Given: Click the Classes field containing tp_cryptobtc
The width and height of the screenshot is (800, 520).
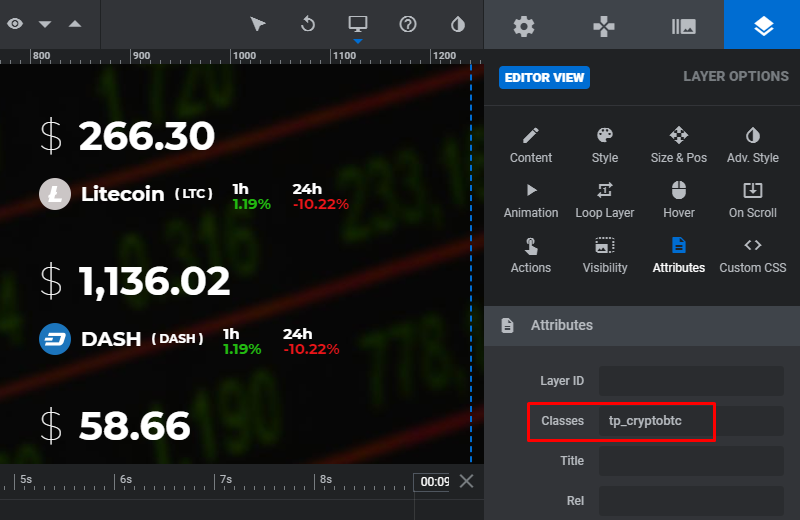Looking at the screenshot, I should click(691, 421).
